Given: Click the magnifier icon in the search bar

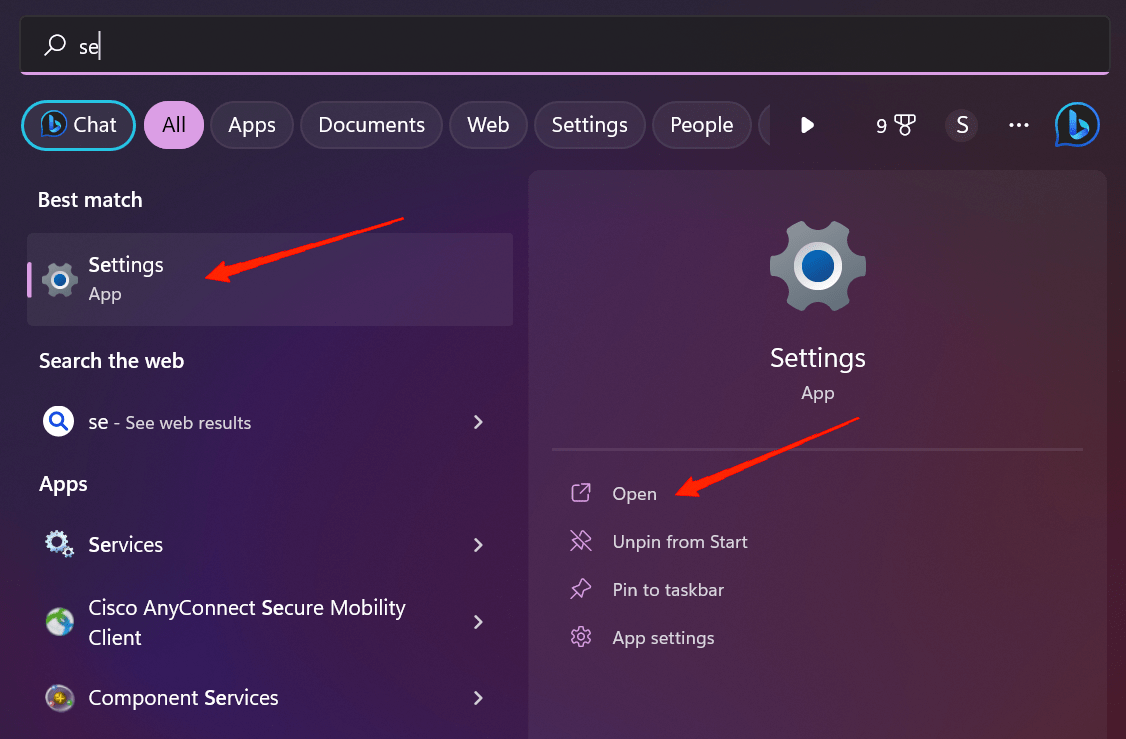Looking at the screenshot, I should pos(55,45).
